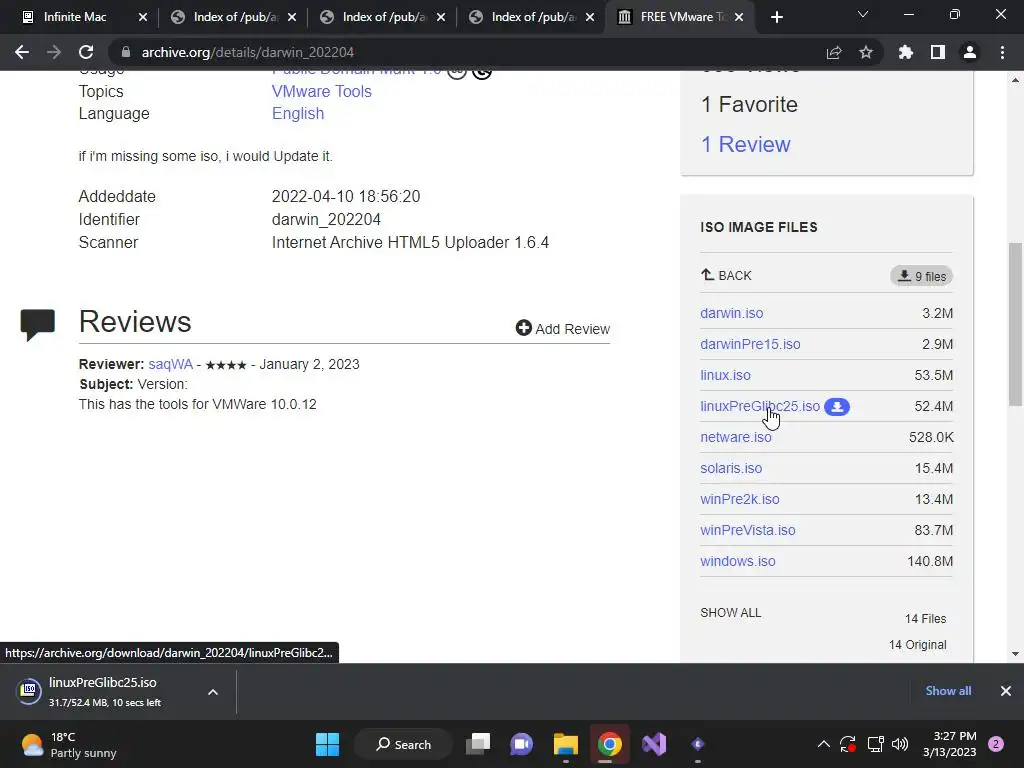Click the BACK arrow in ISO IMAGE FILES
Screen dimensions: 1024x768
tap(726, 276)
